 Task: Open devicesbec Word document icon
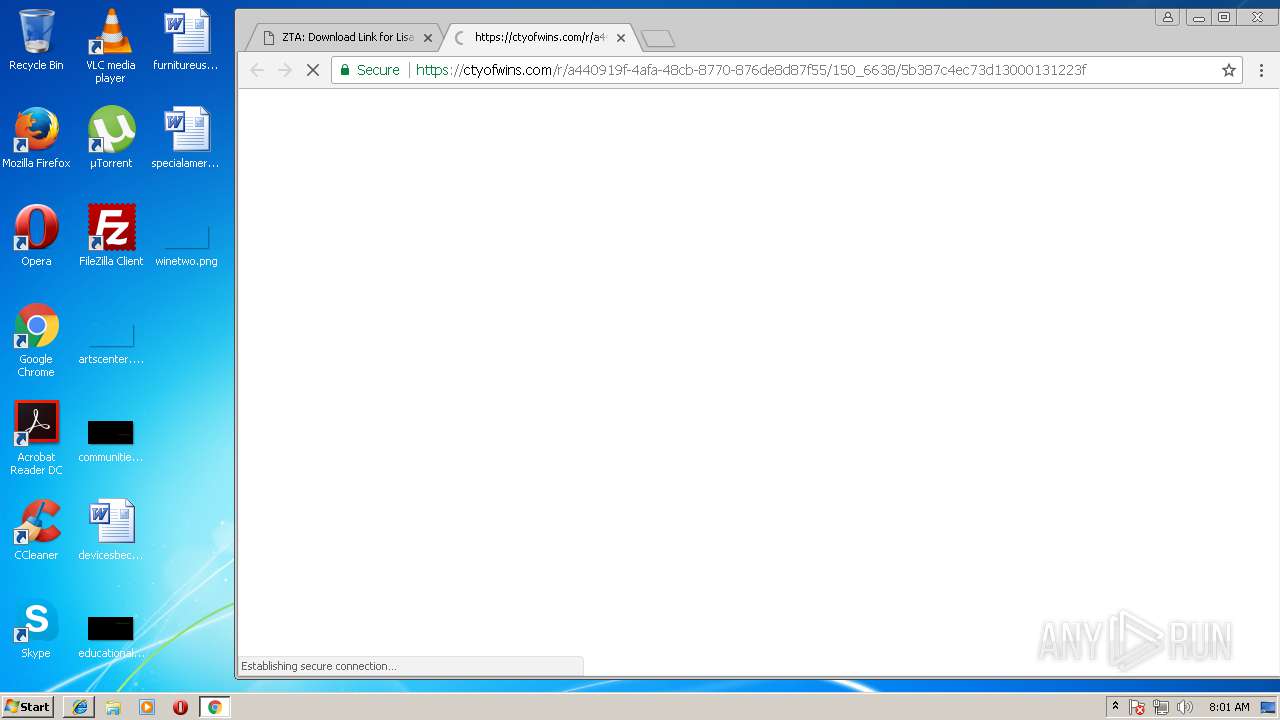[x=111, y=530]
